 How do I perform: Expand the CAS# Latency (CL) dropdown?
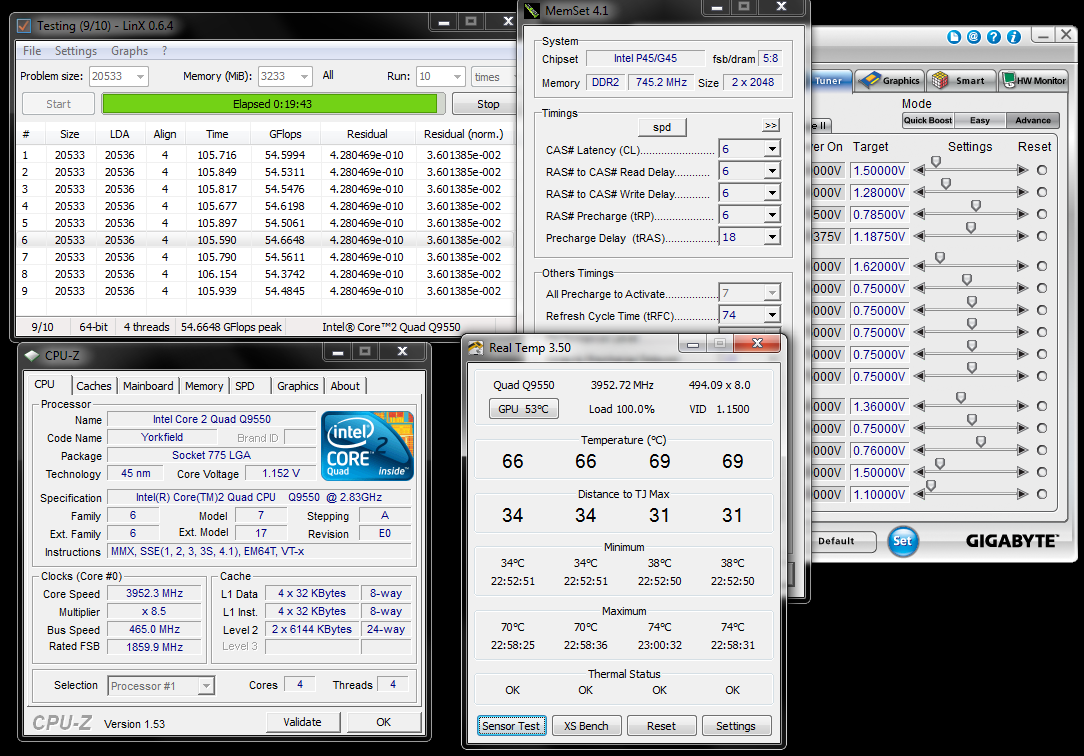(x=772, y=149)
